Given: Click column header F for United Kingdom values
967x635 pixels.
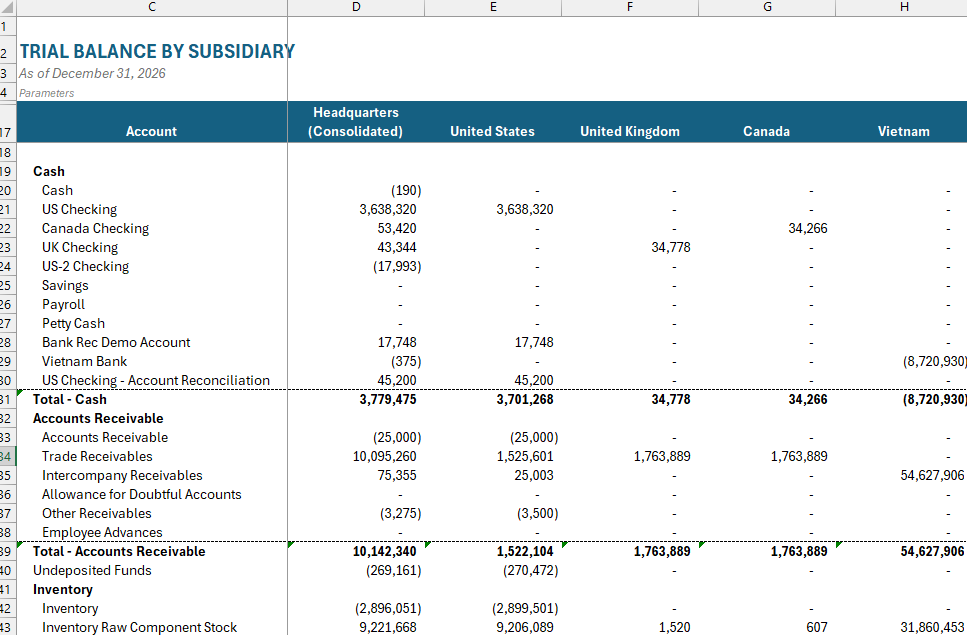Looking at the screenshot, I should (630, 7).
